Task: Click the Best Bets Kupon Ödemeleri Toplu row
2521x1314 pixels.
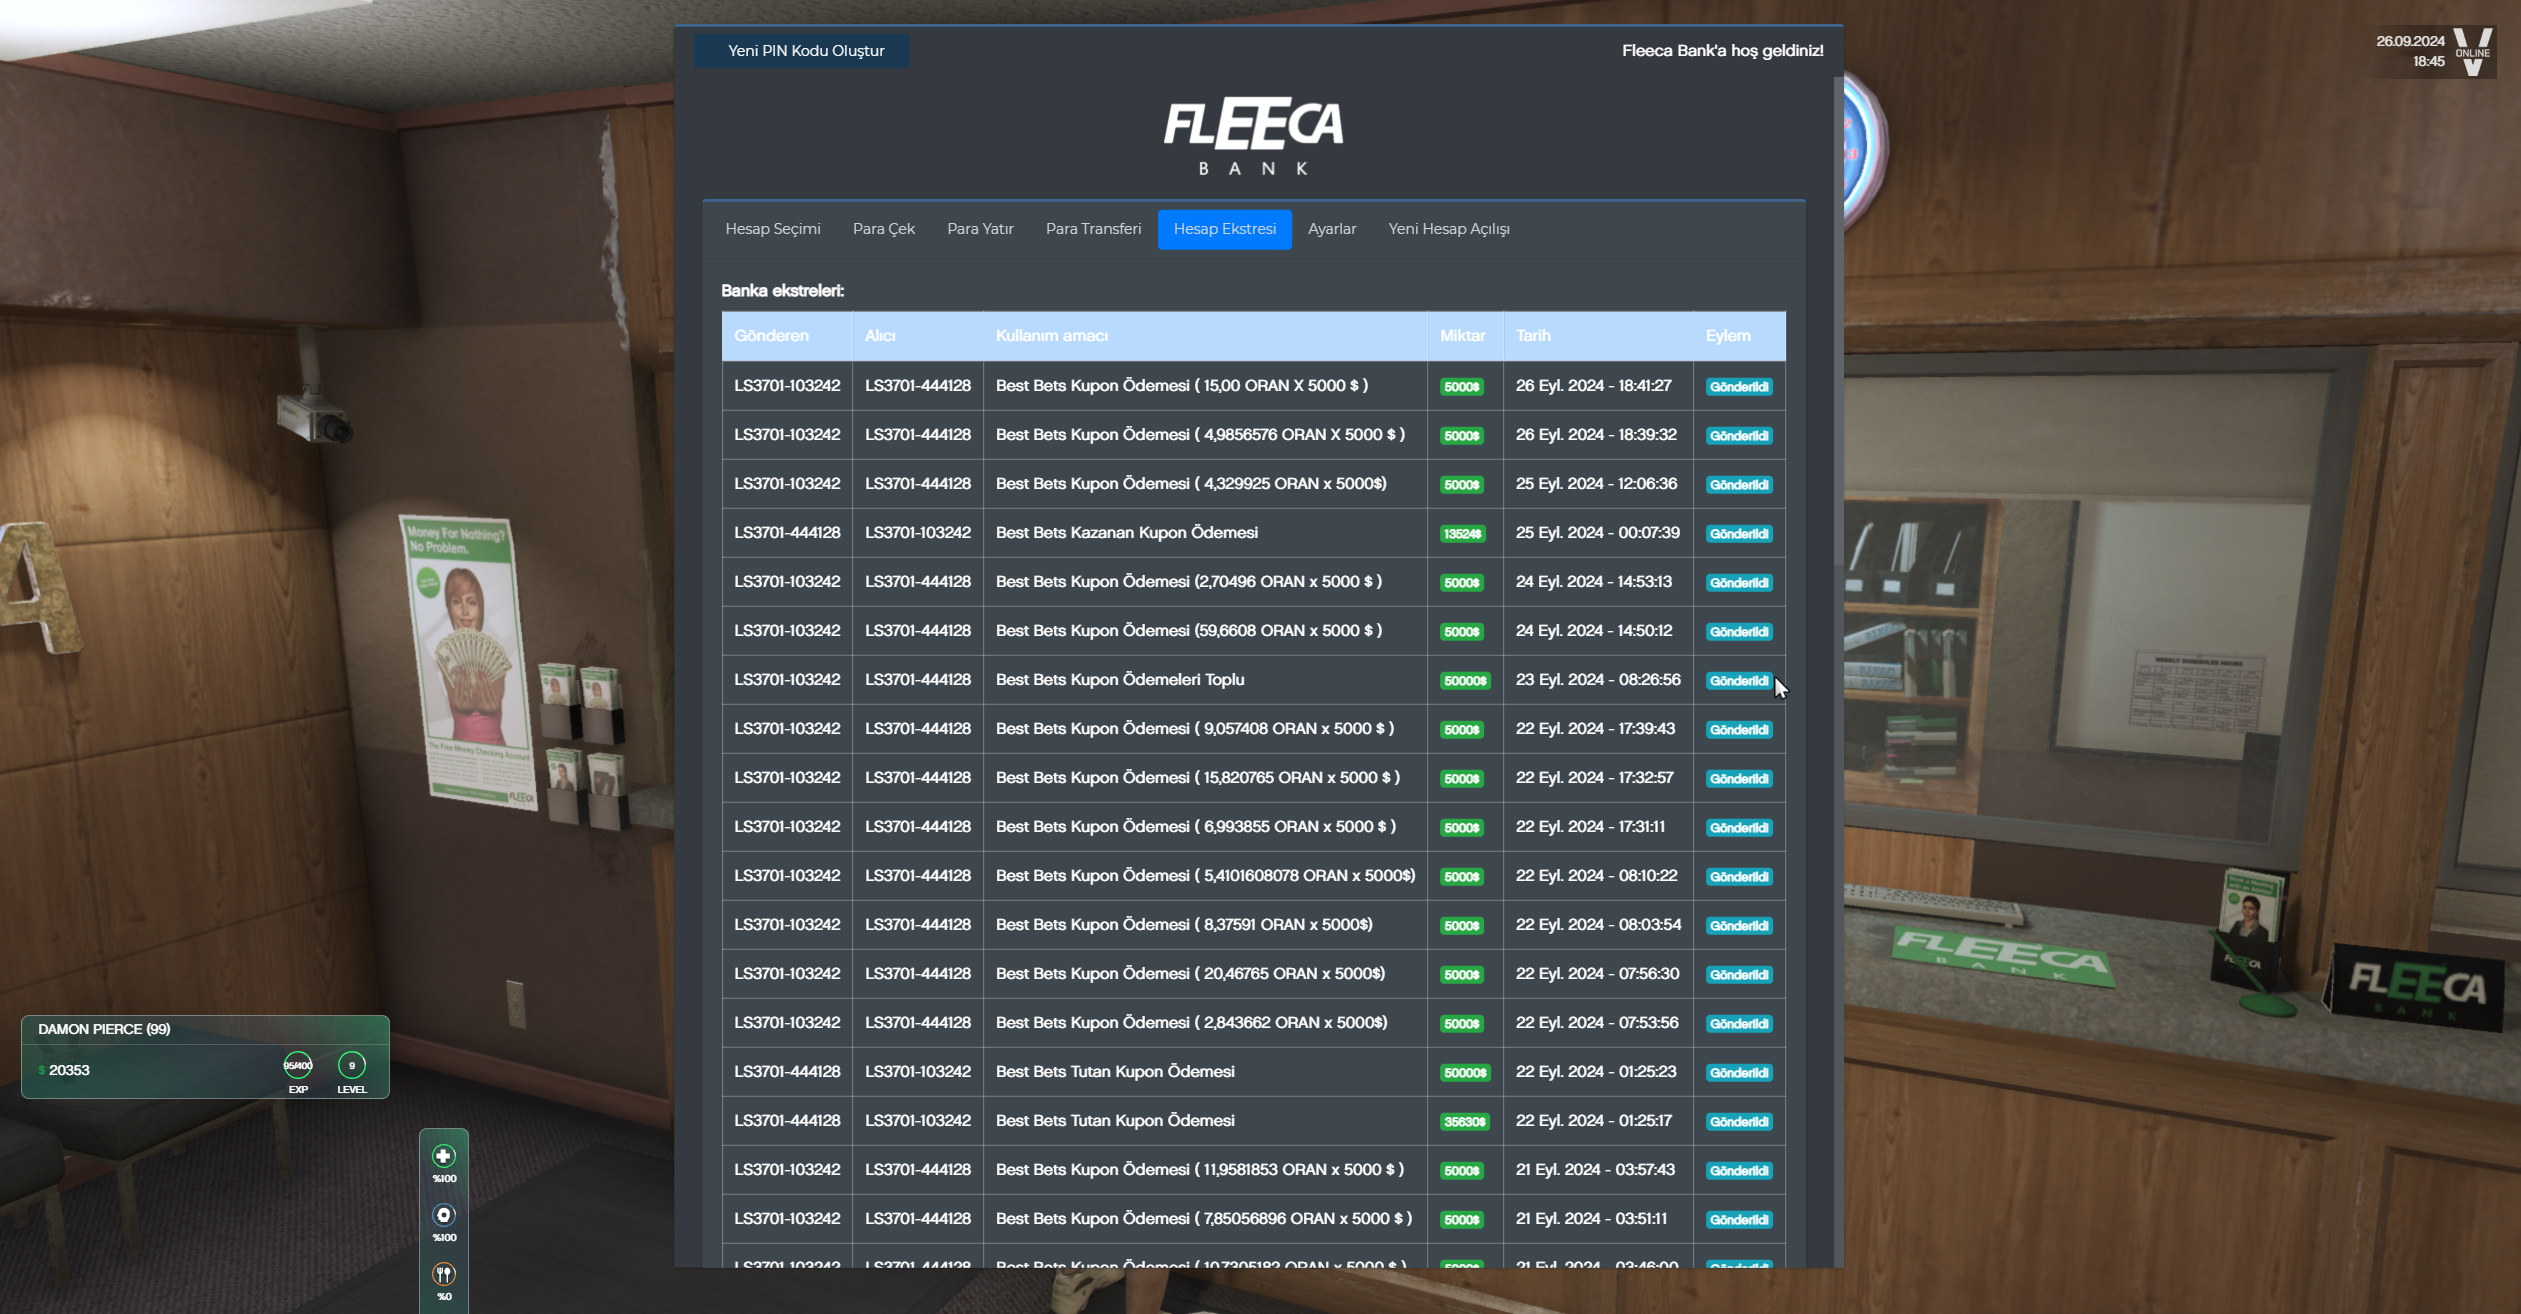Action: (1119, 680)
